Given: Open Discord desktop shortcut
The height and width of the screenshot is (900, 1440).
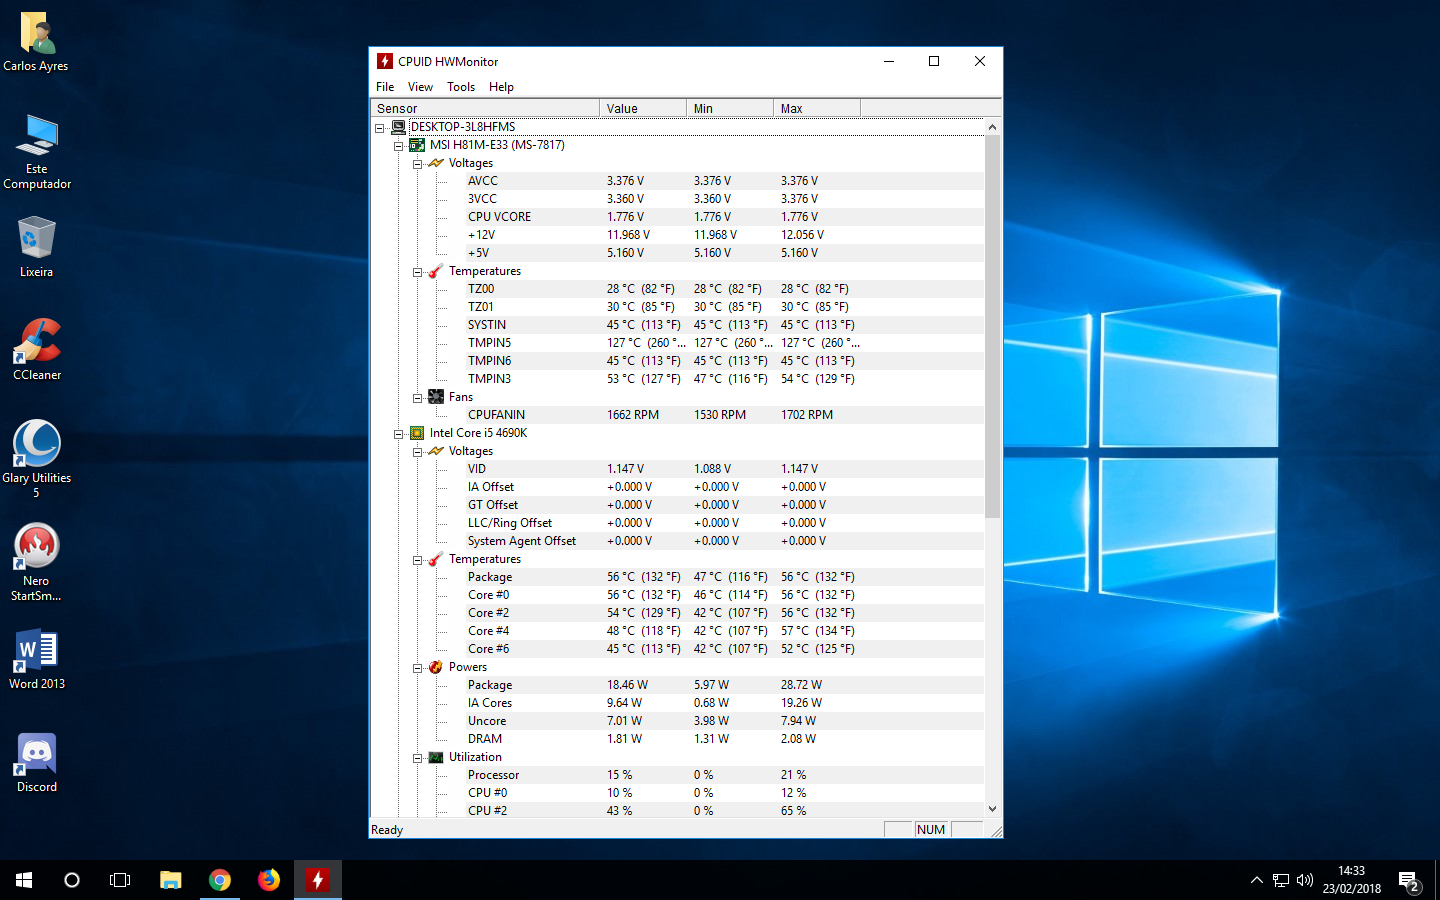Looking at the screenshot, I should click(37, 762).
